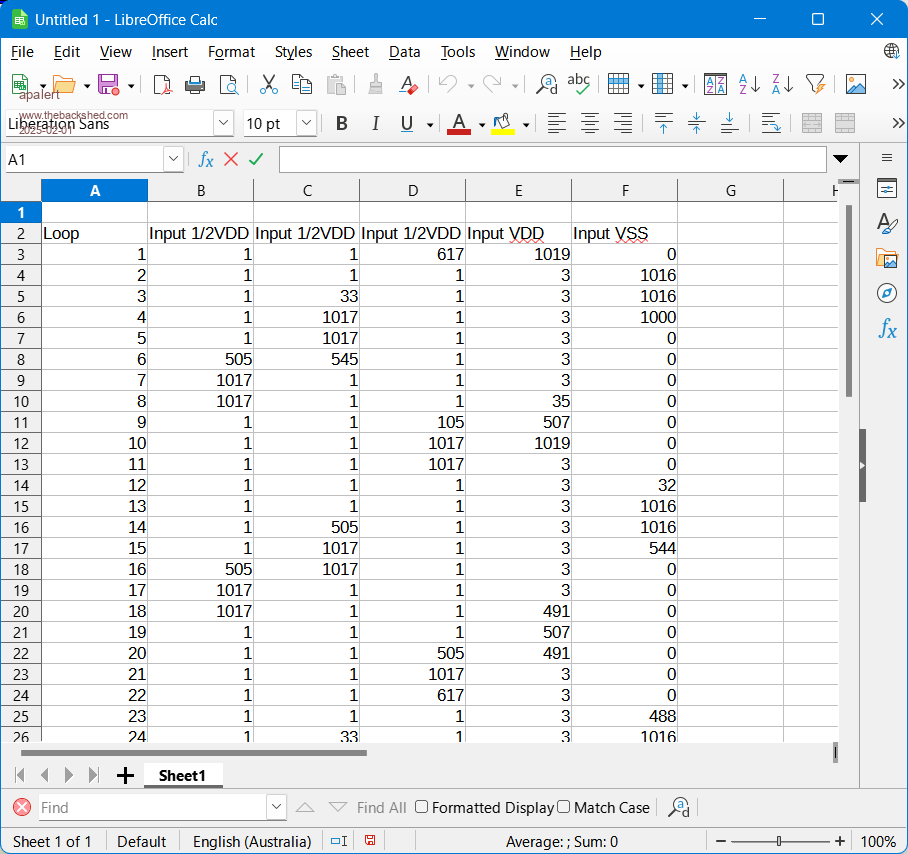Expand the font name dropdown
This screenshot has width=908, height=854.
coord(223,124)
